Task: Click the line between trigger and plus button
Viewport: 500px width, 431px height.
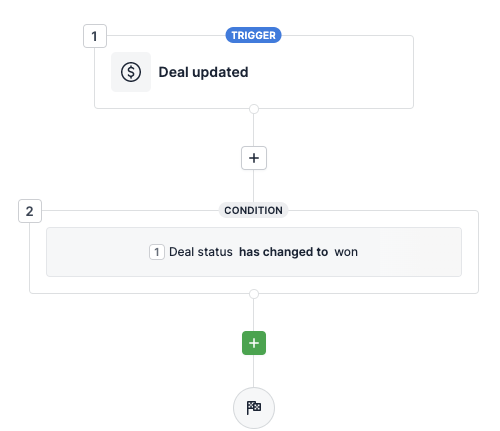Action: pyautogui.click(x=254, y=130)
